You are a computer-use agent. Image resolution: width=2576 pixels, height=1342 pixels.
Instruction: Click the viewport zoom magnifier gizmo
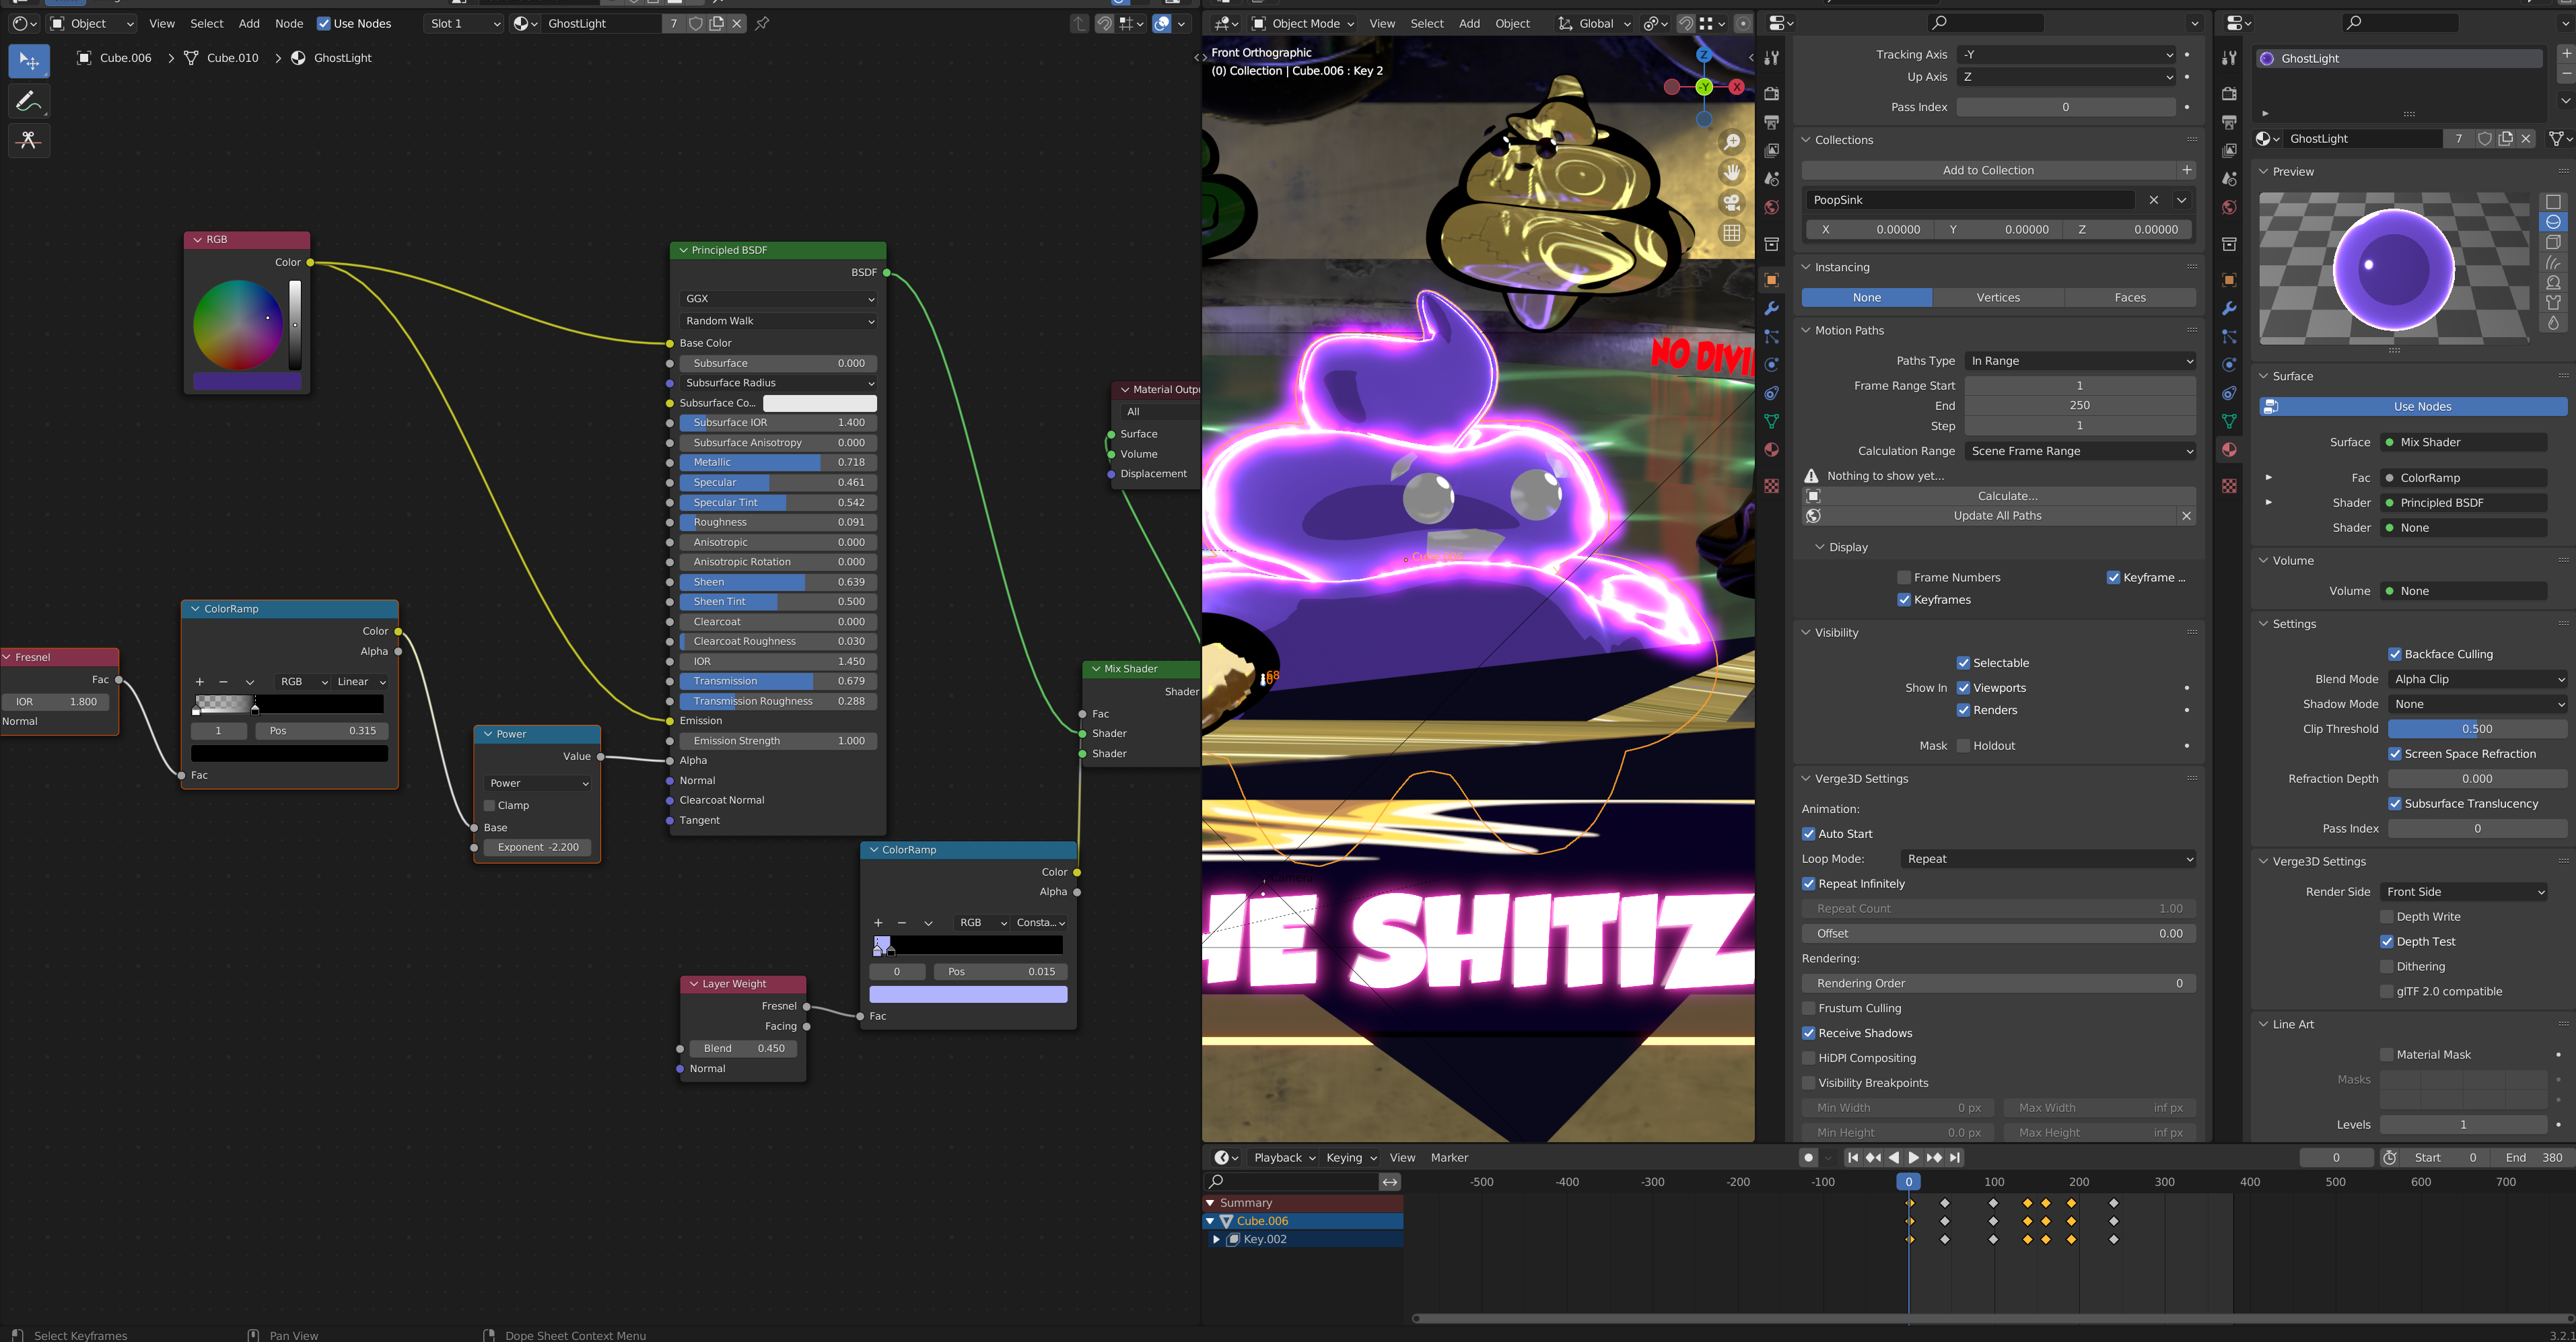tap(1732, 143)
